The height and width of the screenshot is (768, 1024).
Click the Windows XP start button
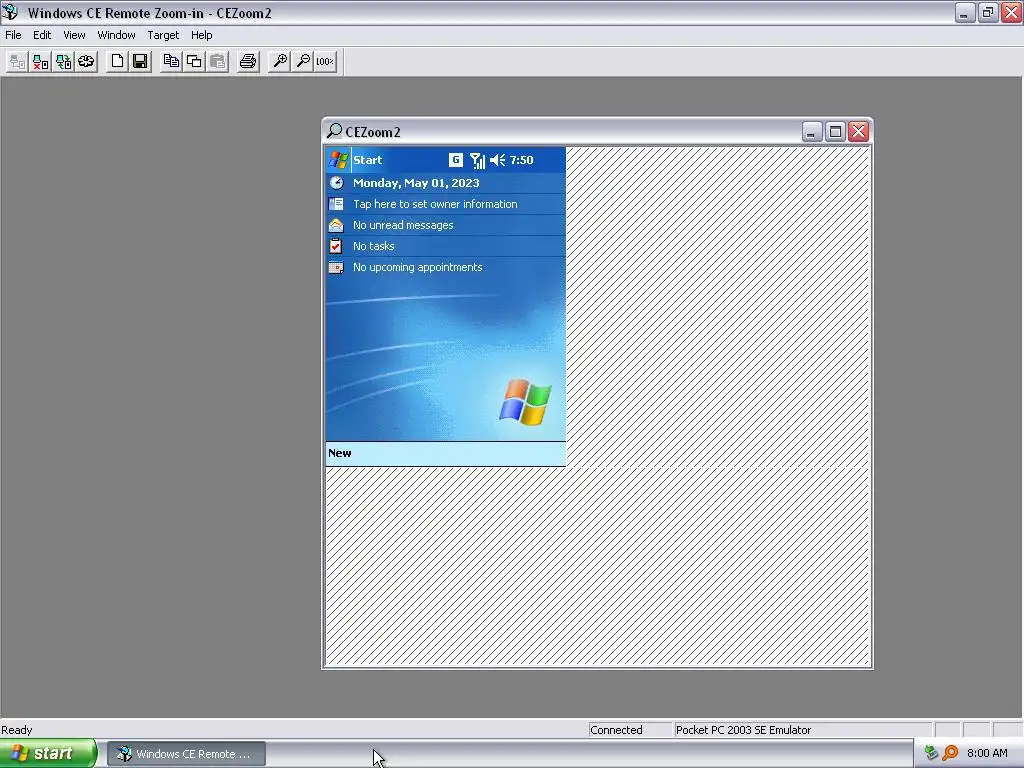tap(48, 754)
